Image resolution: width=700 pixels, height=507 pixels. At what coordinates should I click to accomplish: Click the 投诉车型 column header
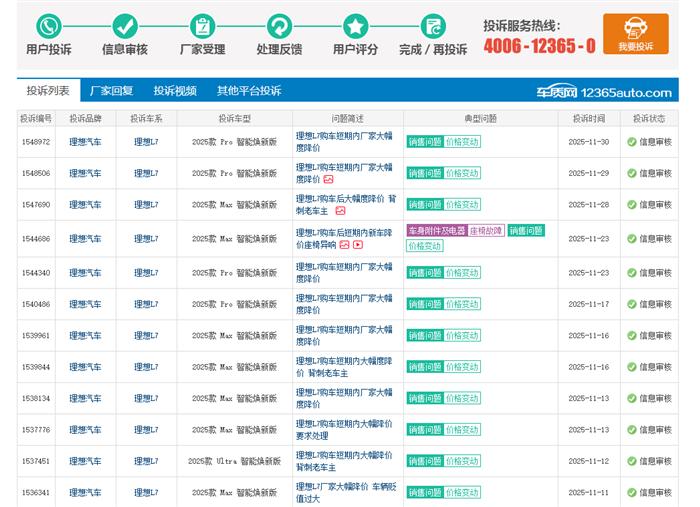[234, 119]
